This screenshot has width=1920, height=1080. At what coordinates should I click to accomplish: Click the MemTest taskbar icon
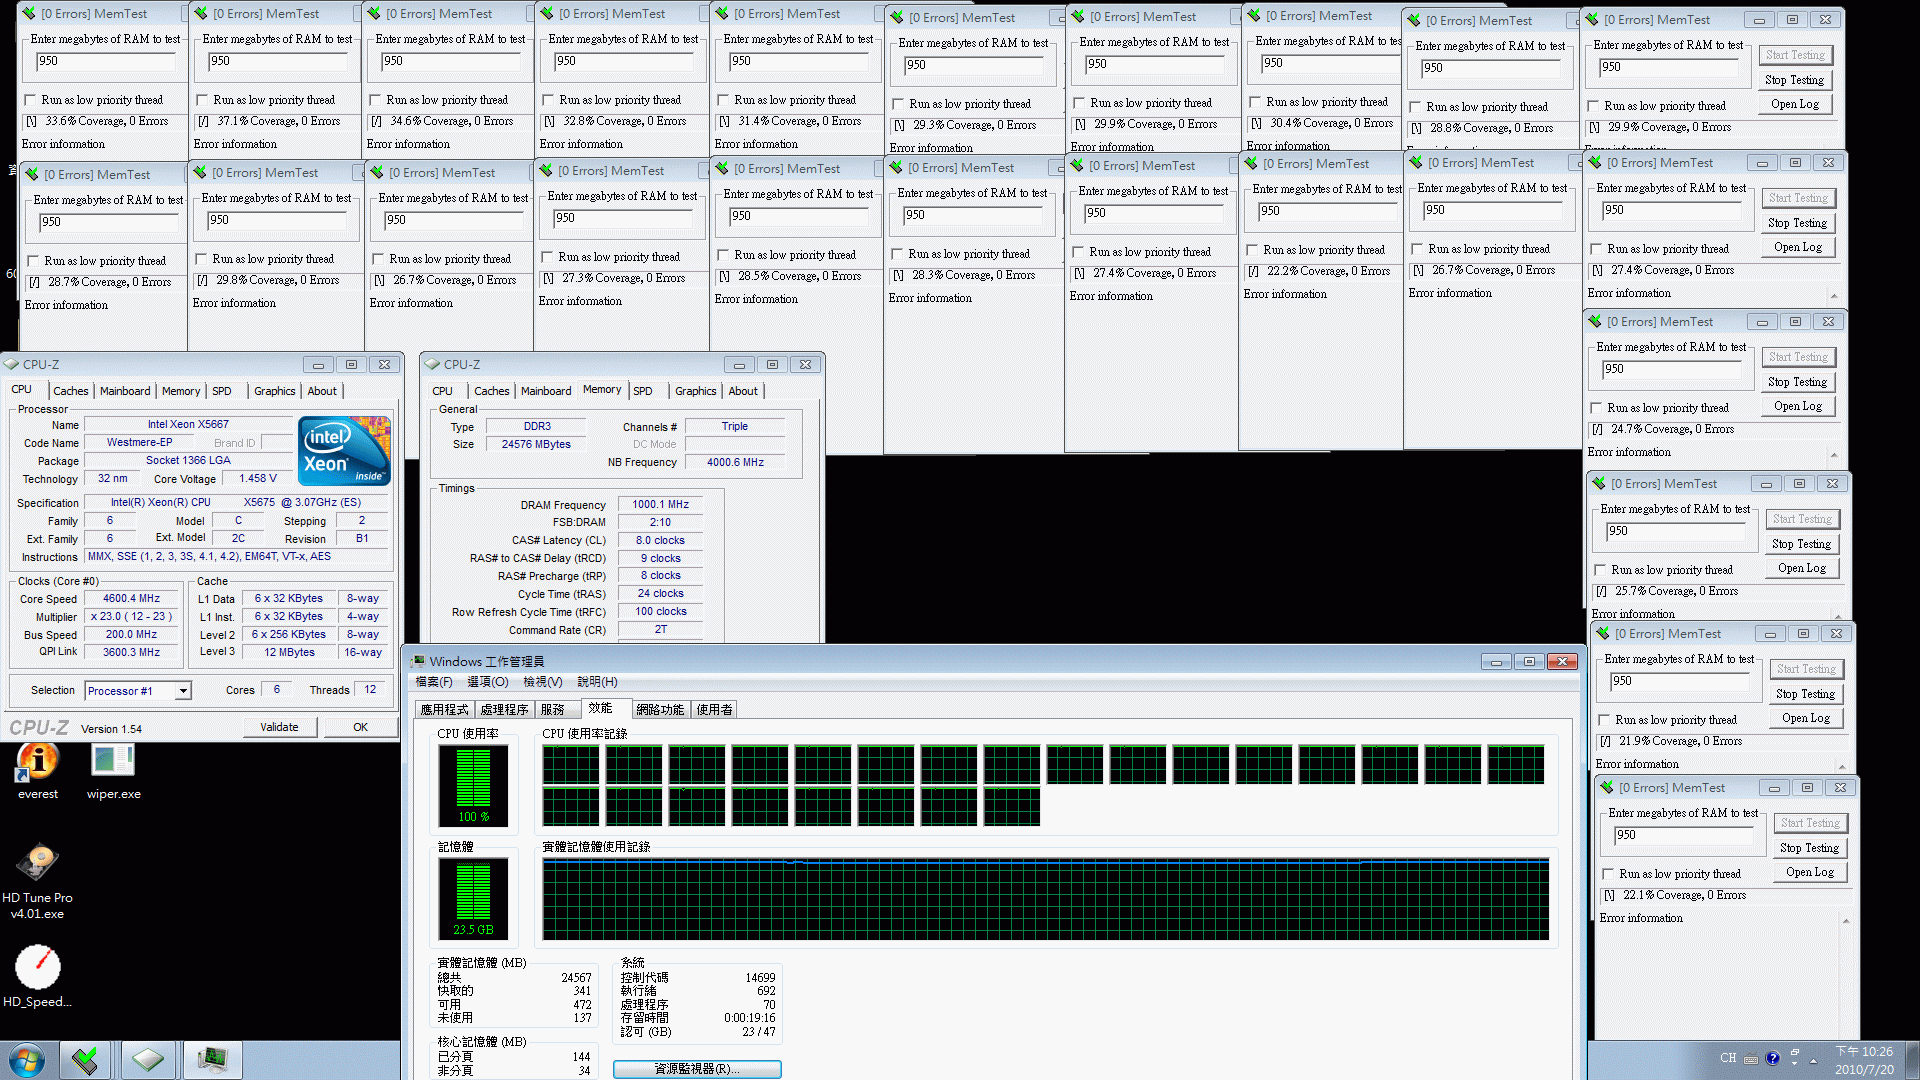85,1060
